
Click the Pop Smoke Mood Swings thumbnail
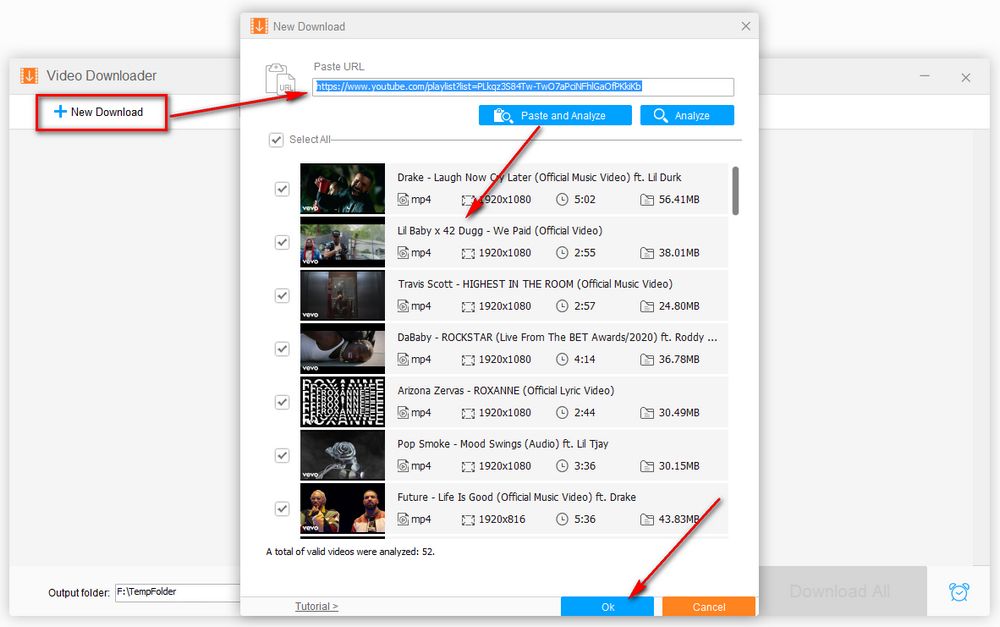[x=342, y=455]
